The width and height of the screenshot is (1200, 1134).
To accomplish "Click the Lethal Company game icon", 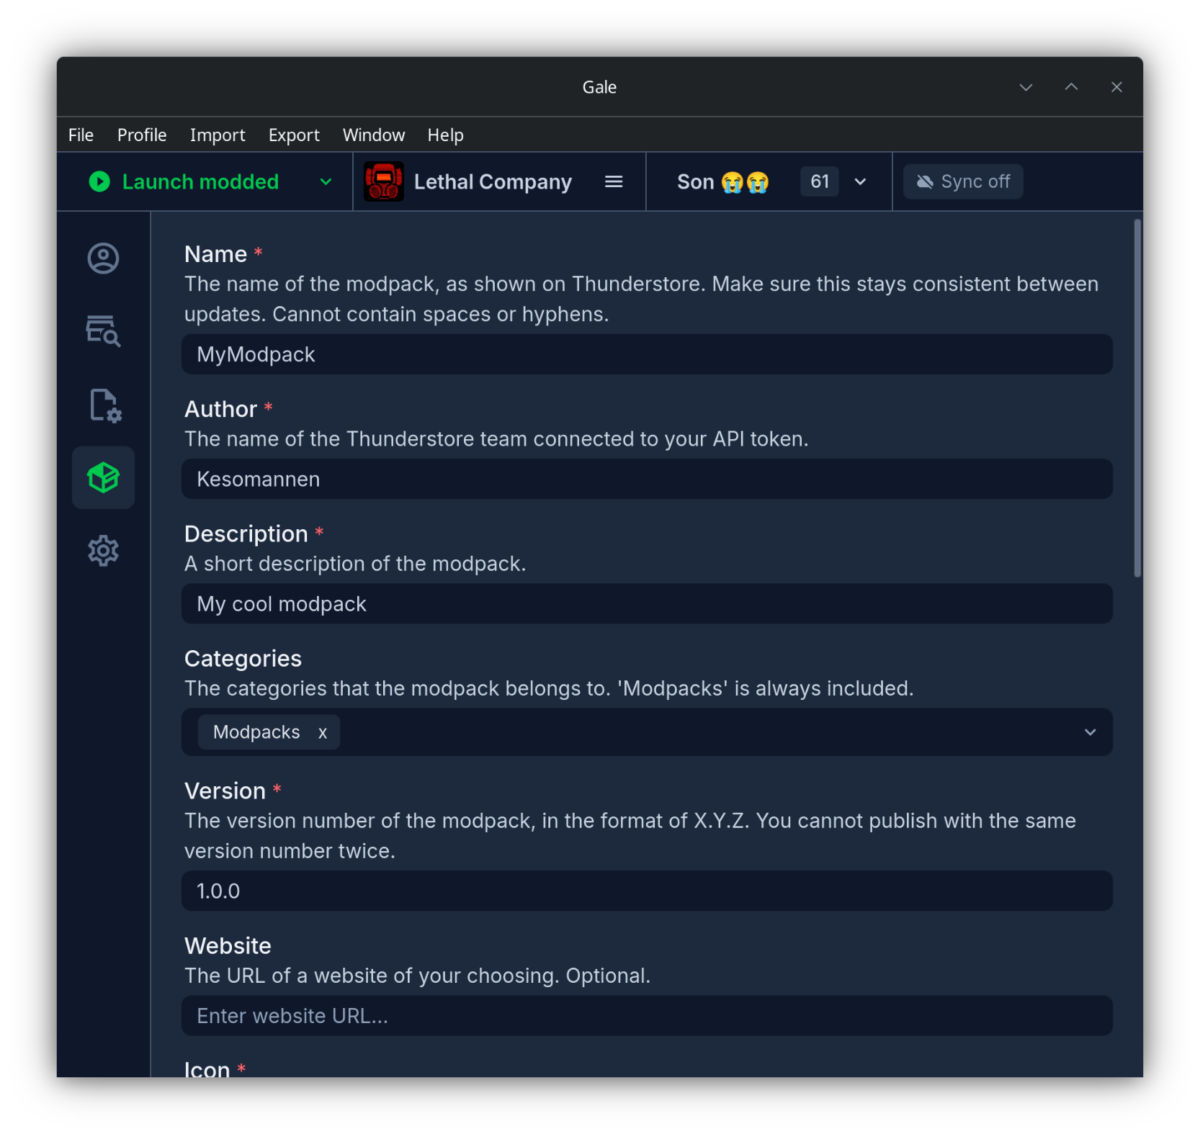I will [384, 182].
